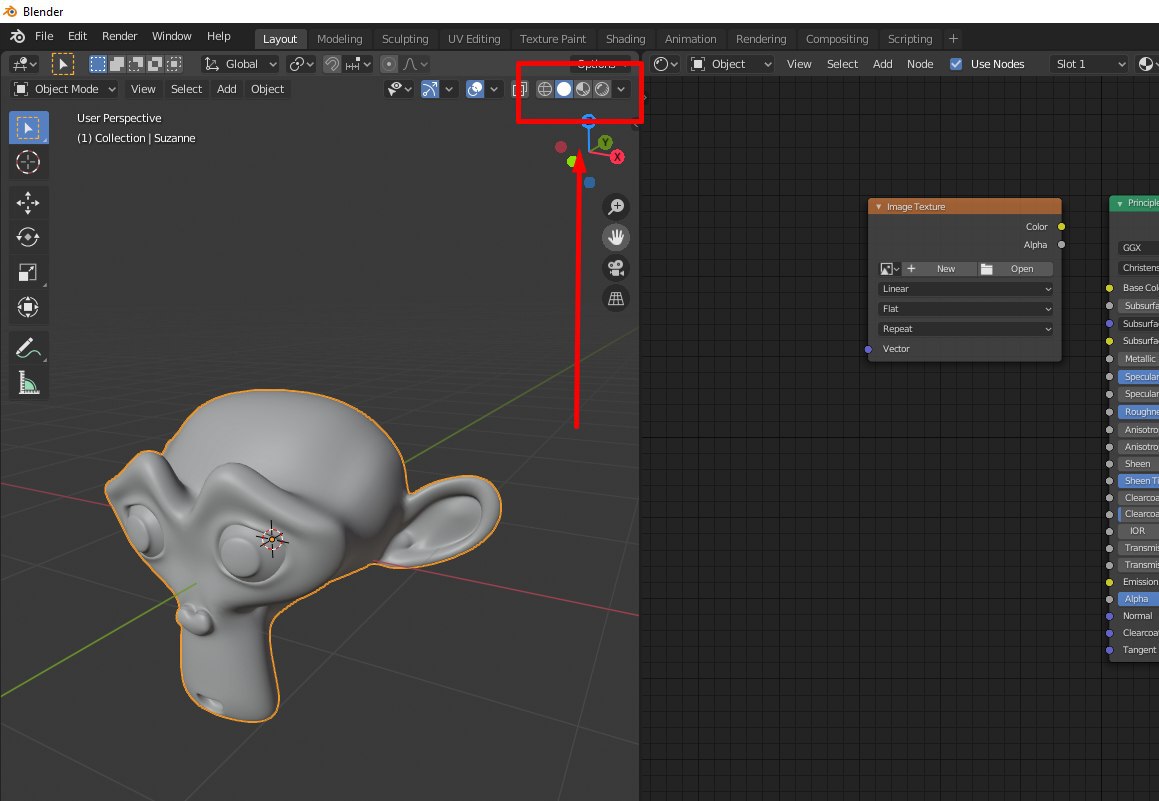This screenshot has height=801, width=1159.
Task: Open the Window menu
Action: point(171,36)
